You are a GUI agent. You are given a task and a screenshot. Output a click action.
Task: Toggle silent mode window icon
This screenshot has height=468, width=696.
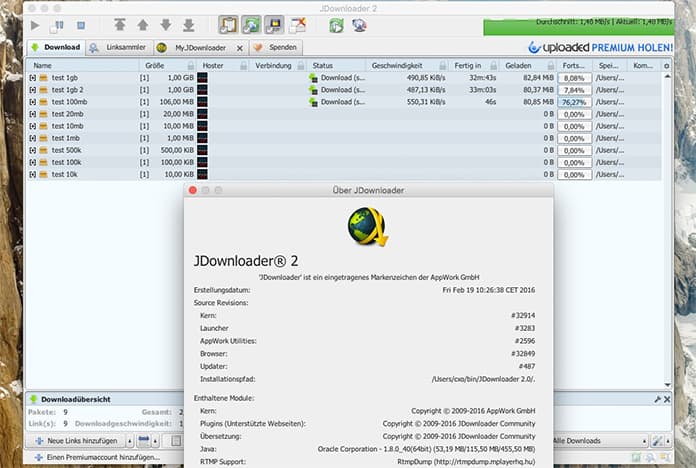point(297,25)
